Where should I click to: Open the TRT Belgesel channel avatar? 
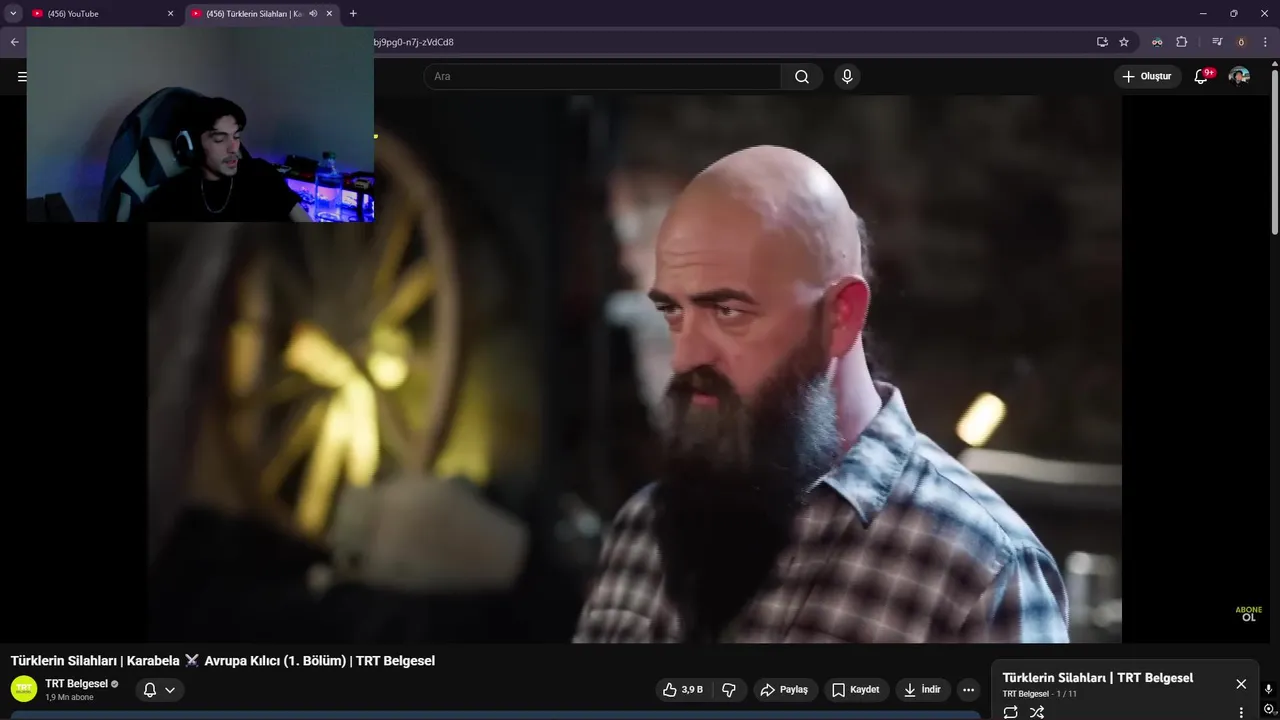(24, 689)
